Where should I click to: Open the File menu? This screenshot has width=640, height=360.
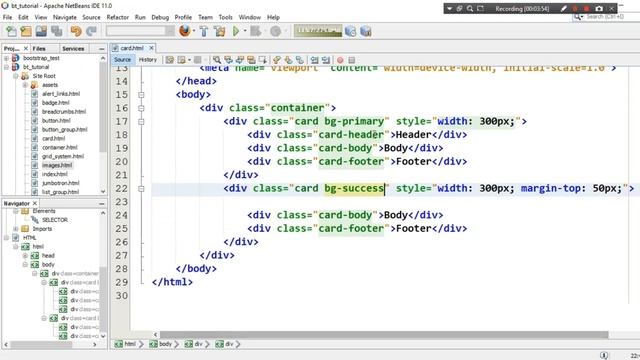[7, 17]
